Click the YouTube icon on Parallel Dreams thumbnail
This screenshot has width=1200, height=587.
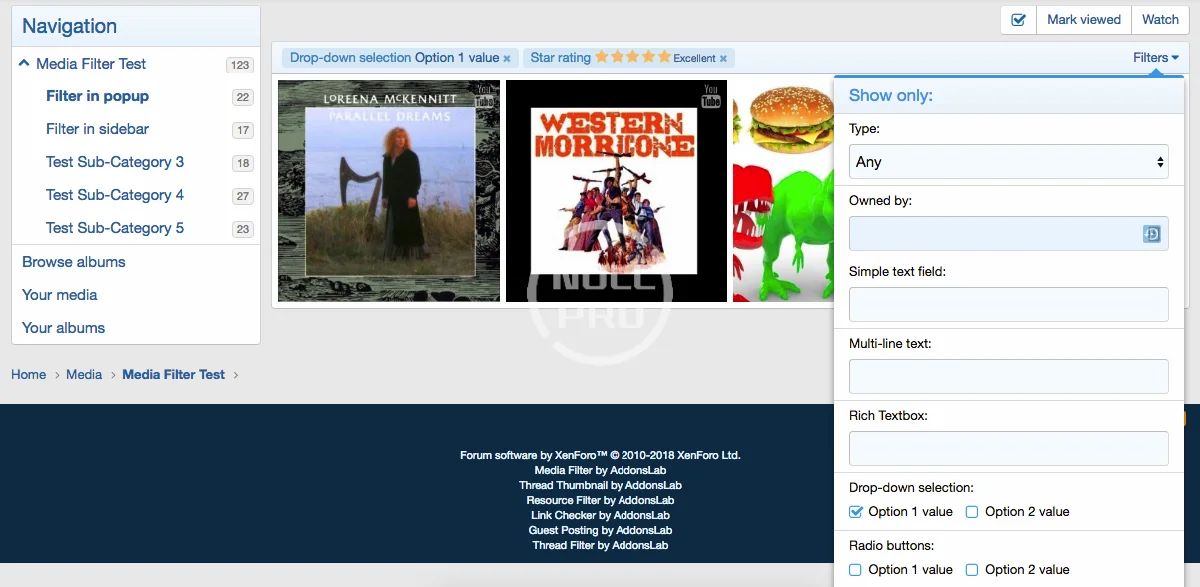(x=486, y=95)
